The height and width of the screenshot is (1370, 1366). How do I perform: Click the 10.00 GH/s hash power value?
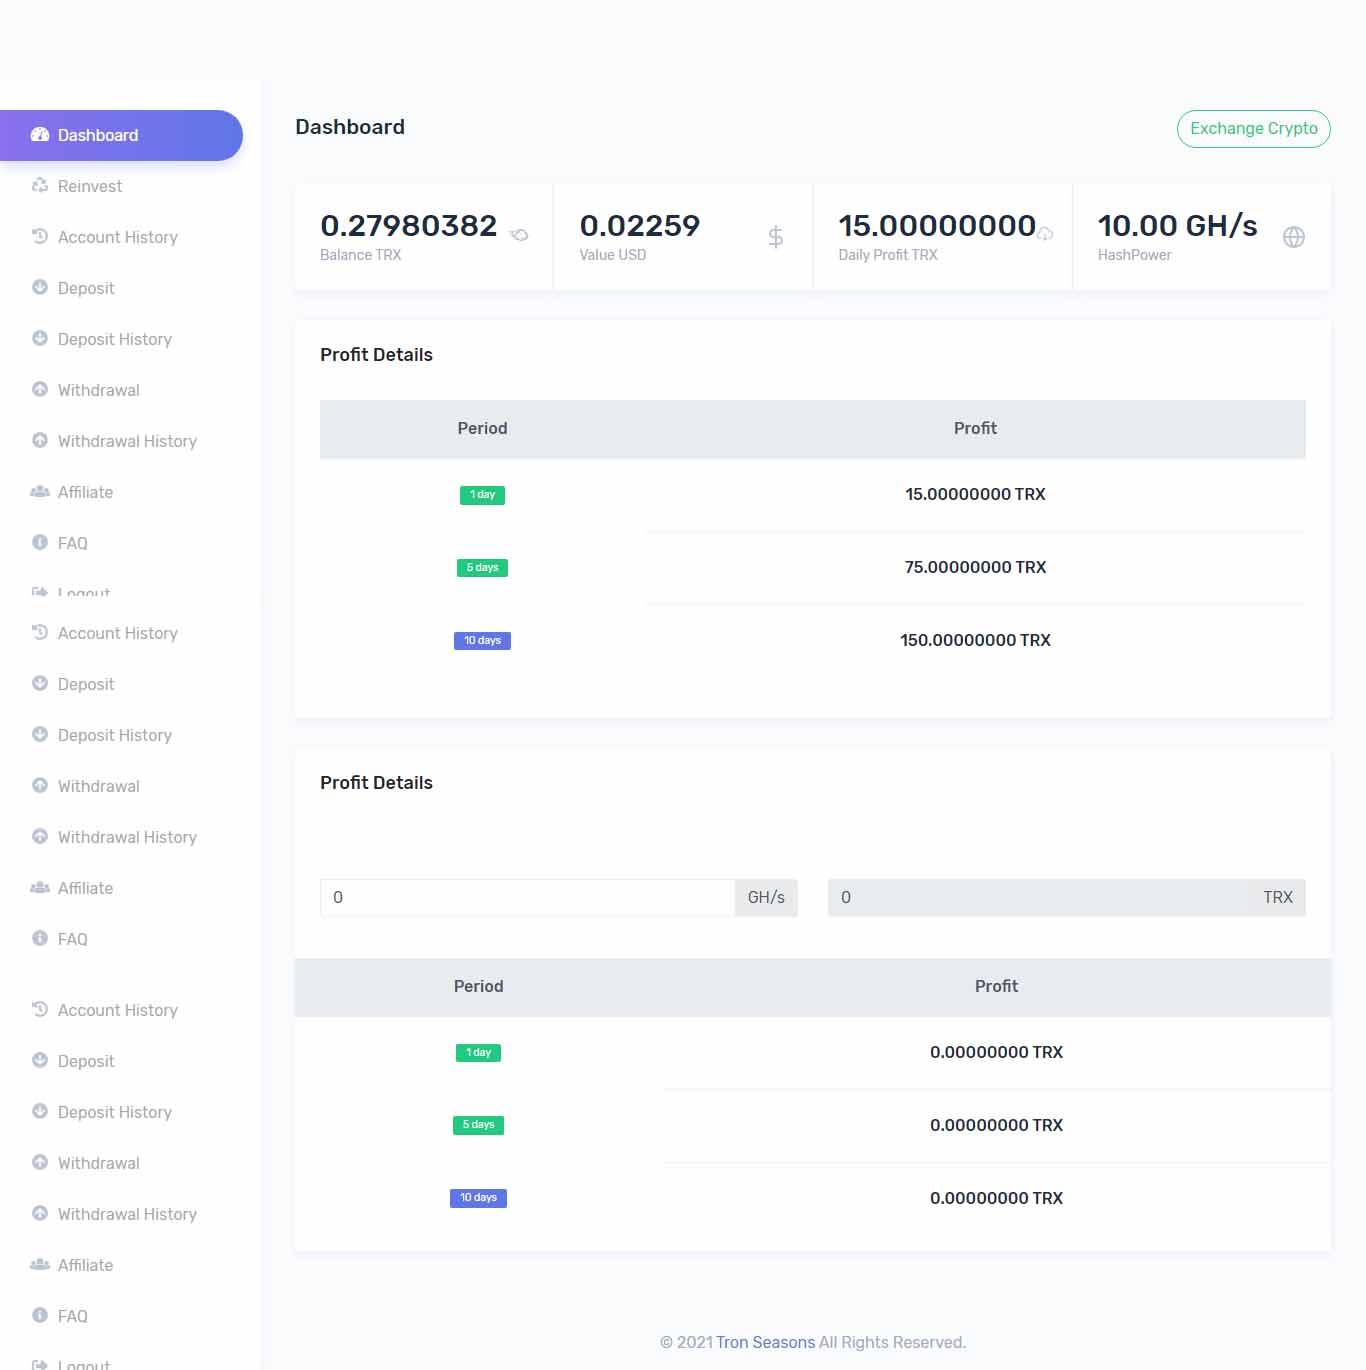pyautogui.click(x=1177, y=226)
